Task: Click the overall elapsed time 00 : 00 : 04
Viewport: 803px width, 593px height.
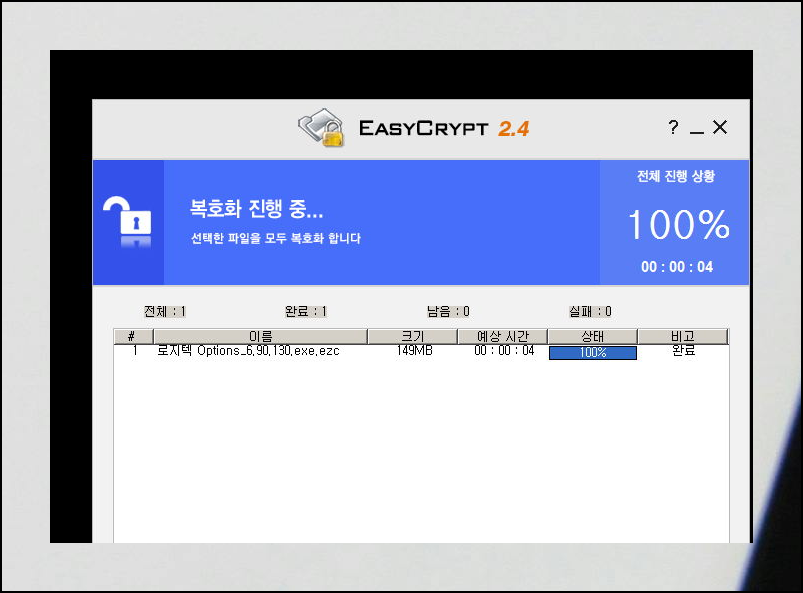Action: (x=677, y=267)
